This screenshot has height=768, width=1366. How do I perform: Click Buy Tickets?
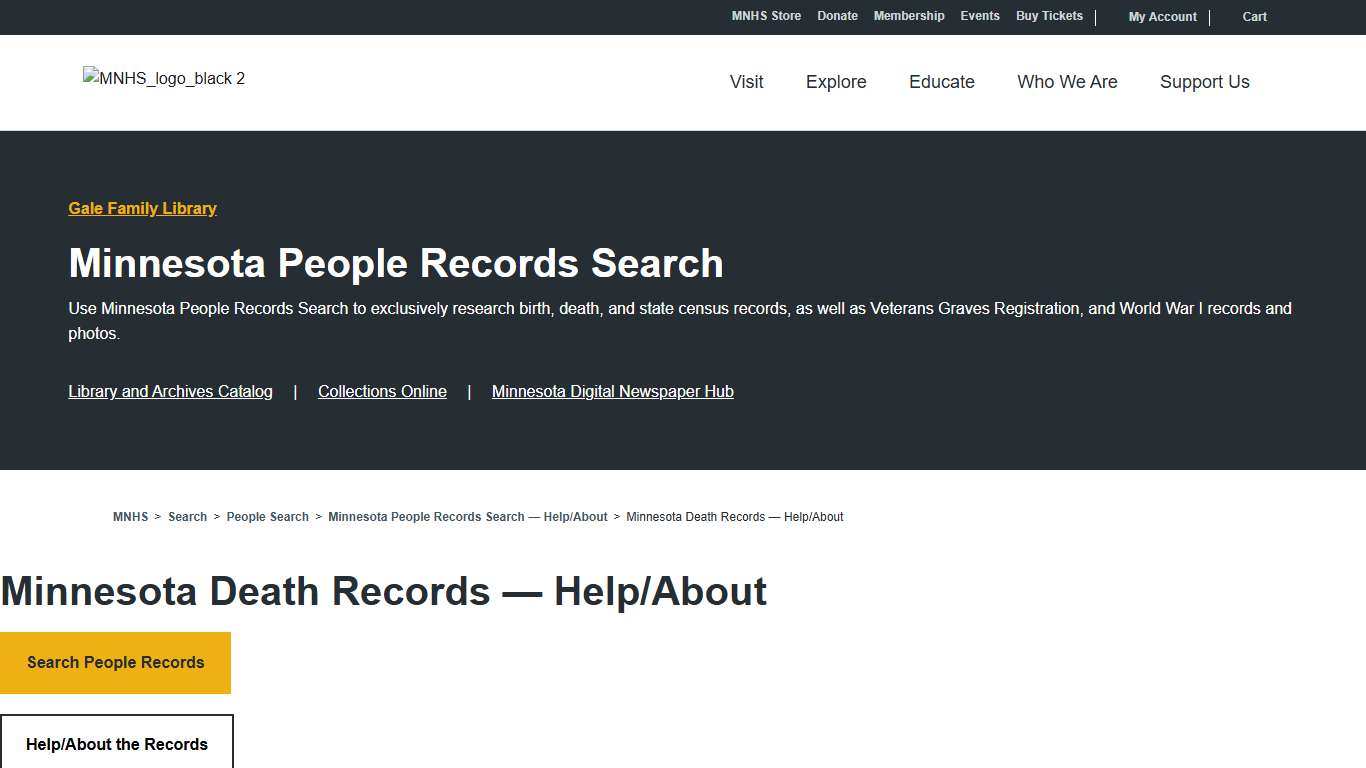tap(1049, 16)
